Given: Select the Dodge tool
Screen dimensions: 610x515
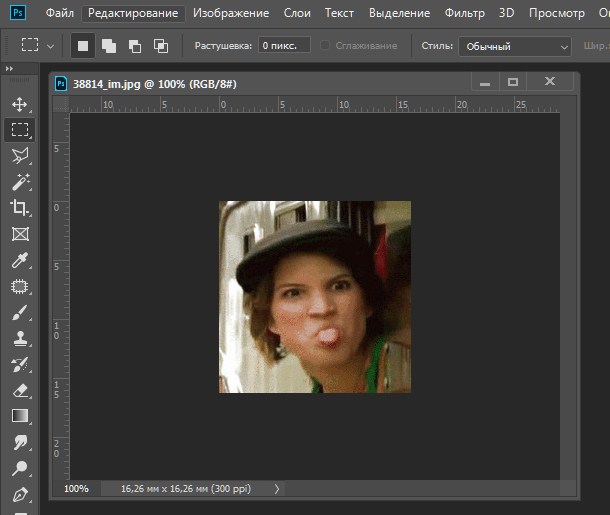Looking at the screenshot, I should click(x=19, y=468).
